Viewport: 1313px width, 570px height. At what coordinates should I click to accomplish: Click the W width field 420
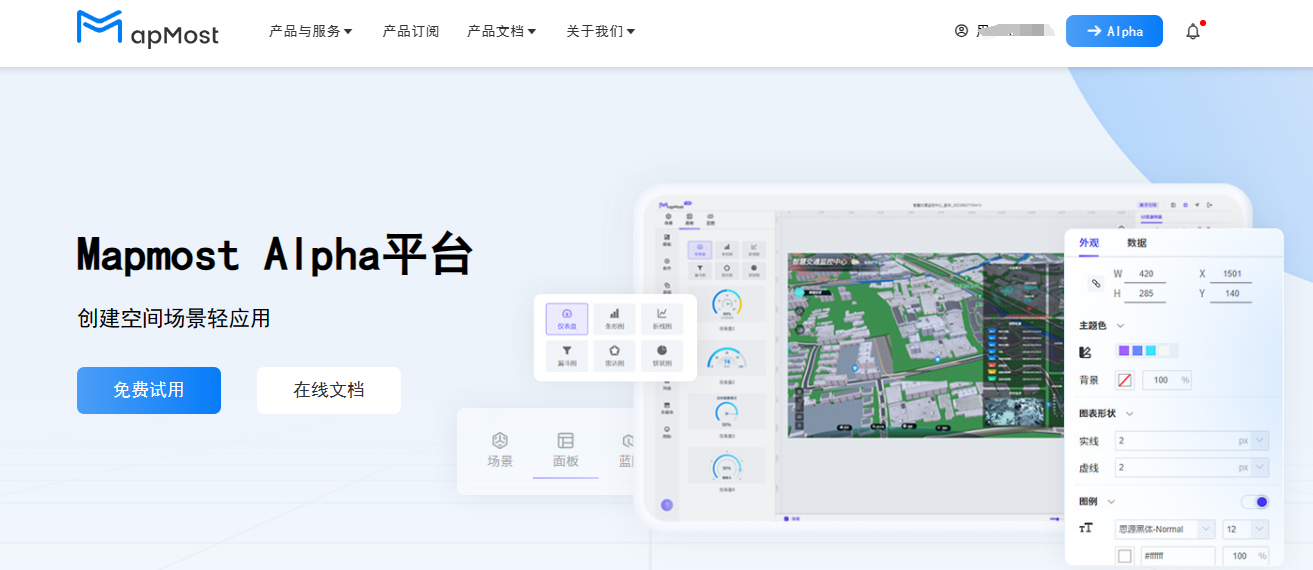pyautogui.click(x=1146, y=275)
